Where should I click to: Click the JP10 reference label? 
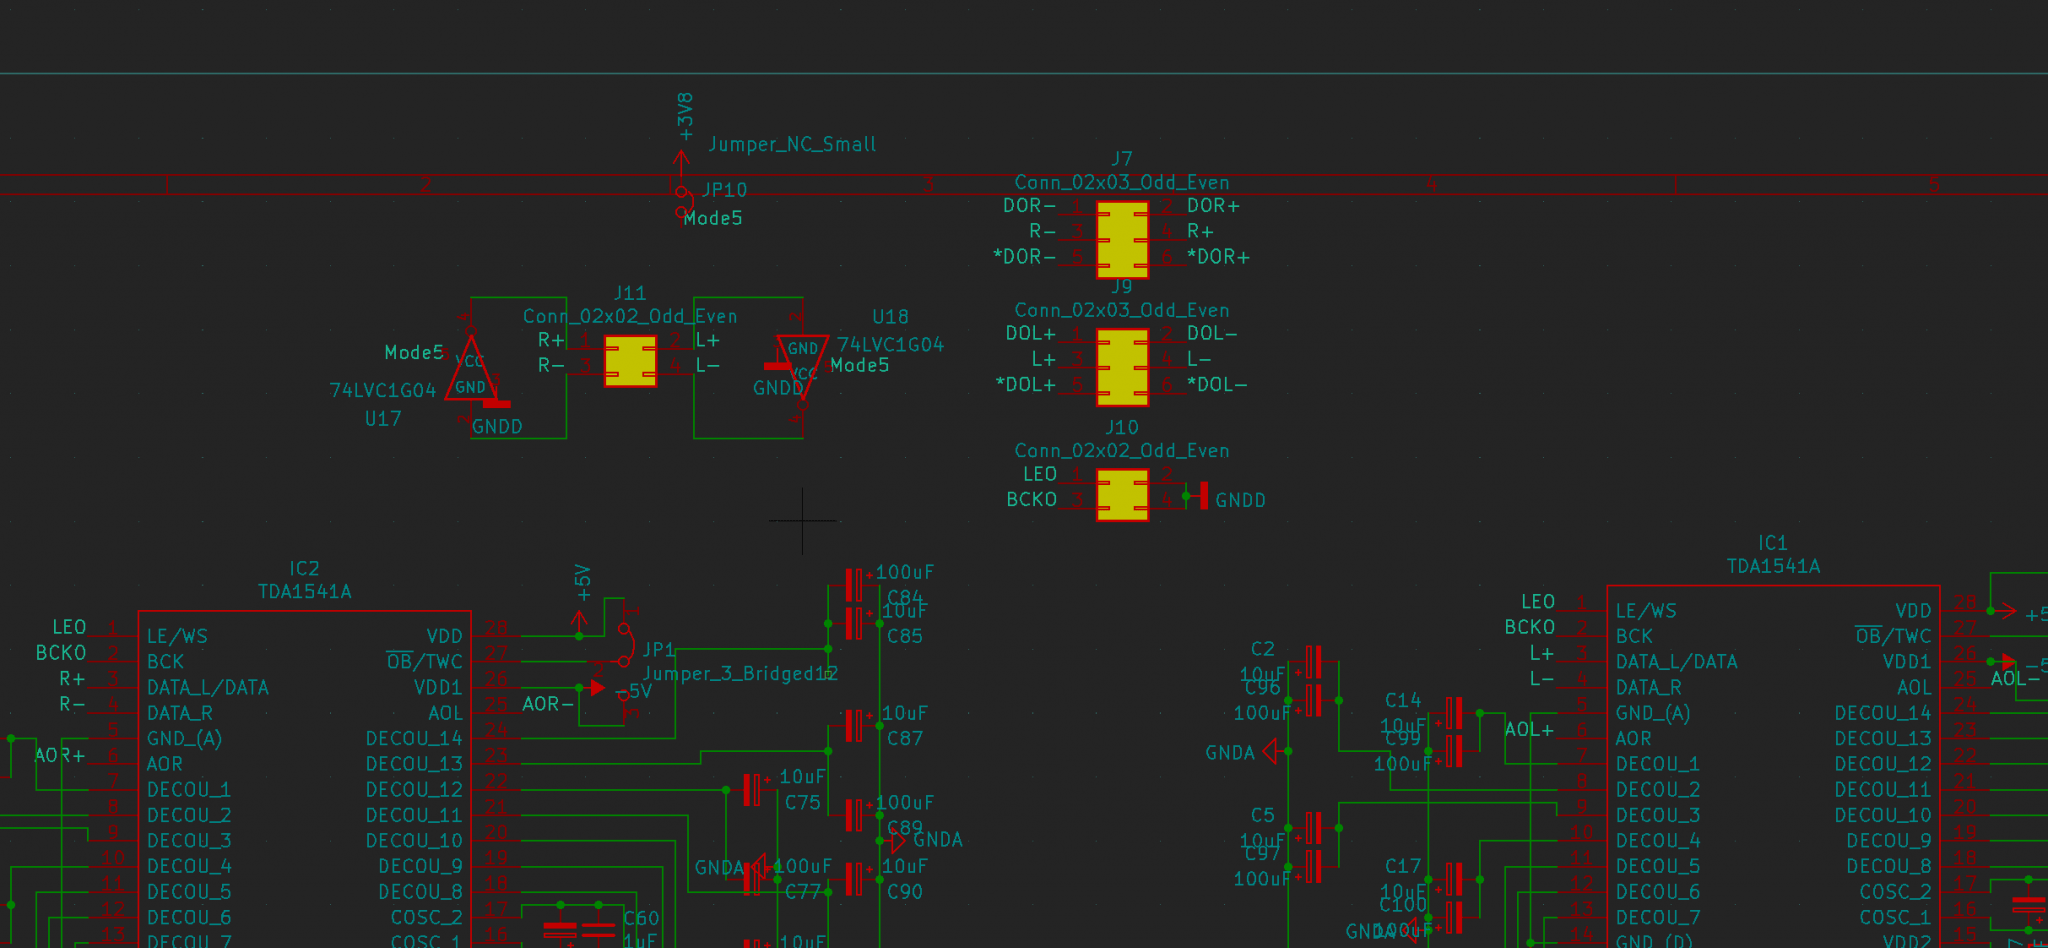pos(724,190)
